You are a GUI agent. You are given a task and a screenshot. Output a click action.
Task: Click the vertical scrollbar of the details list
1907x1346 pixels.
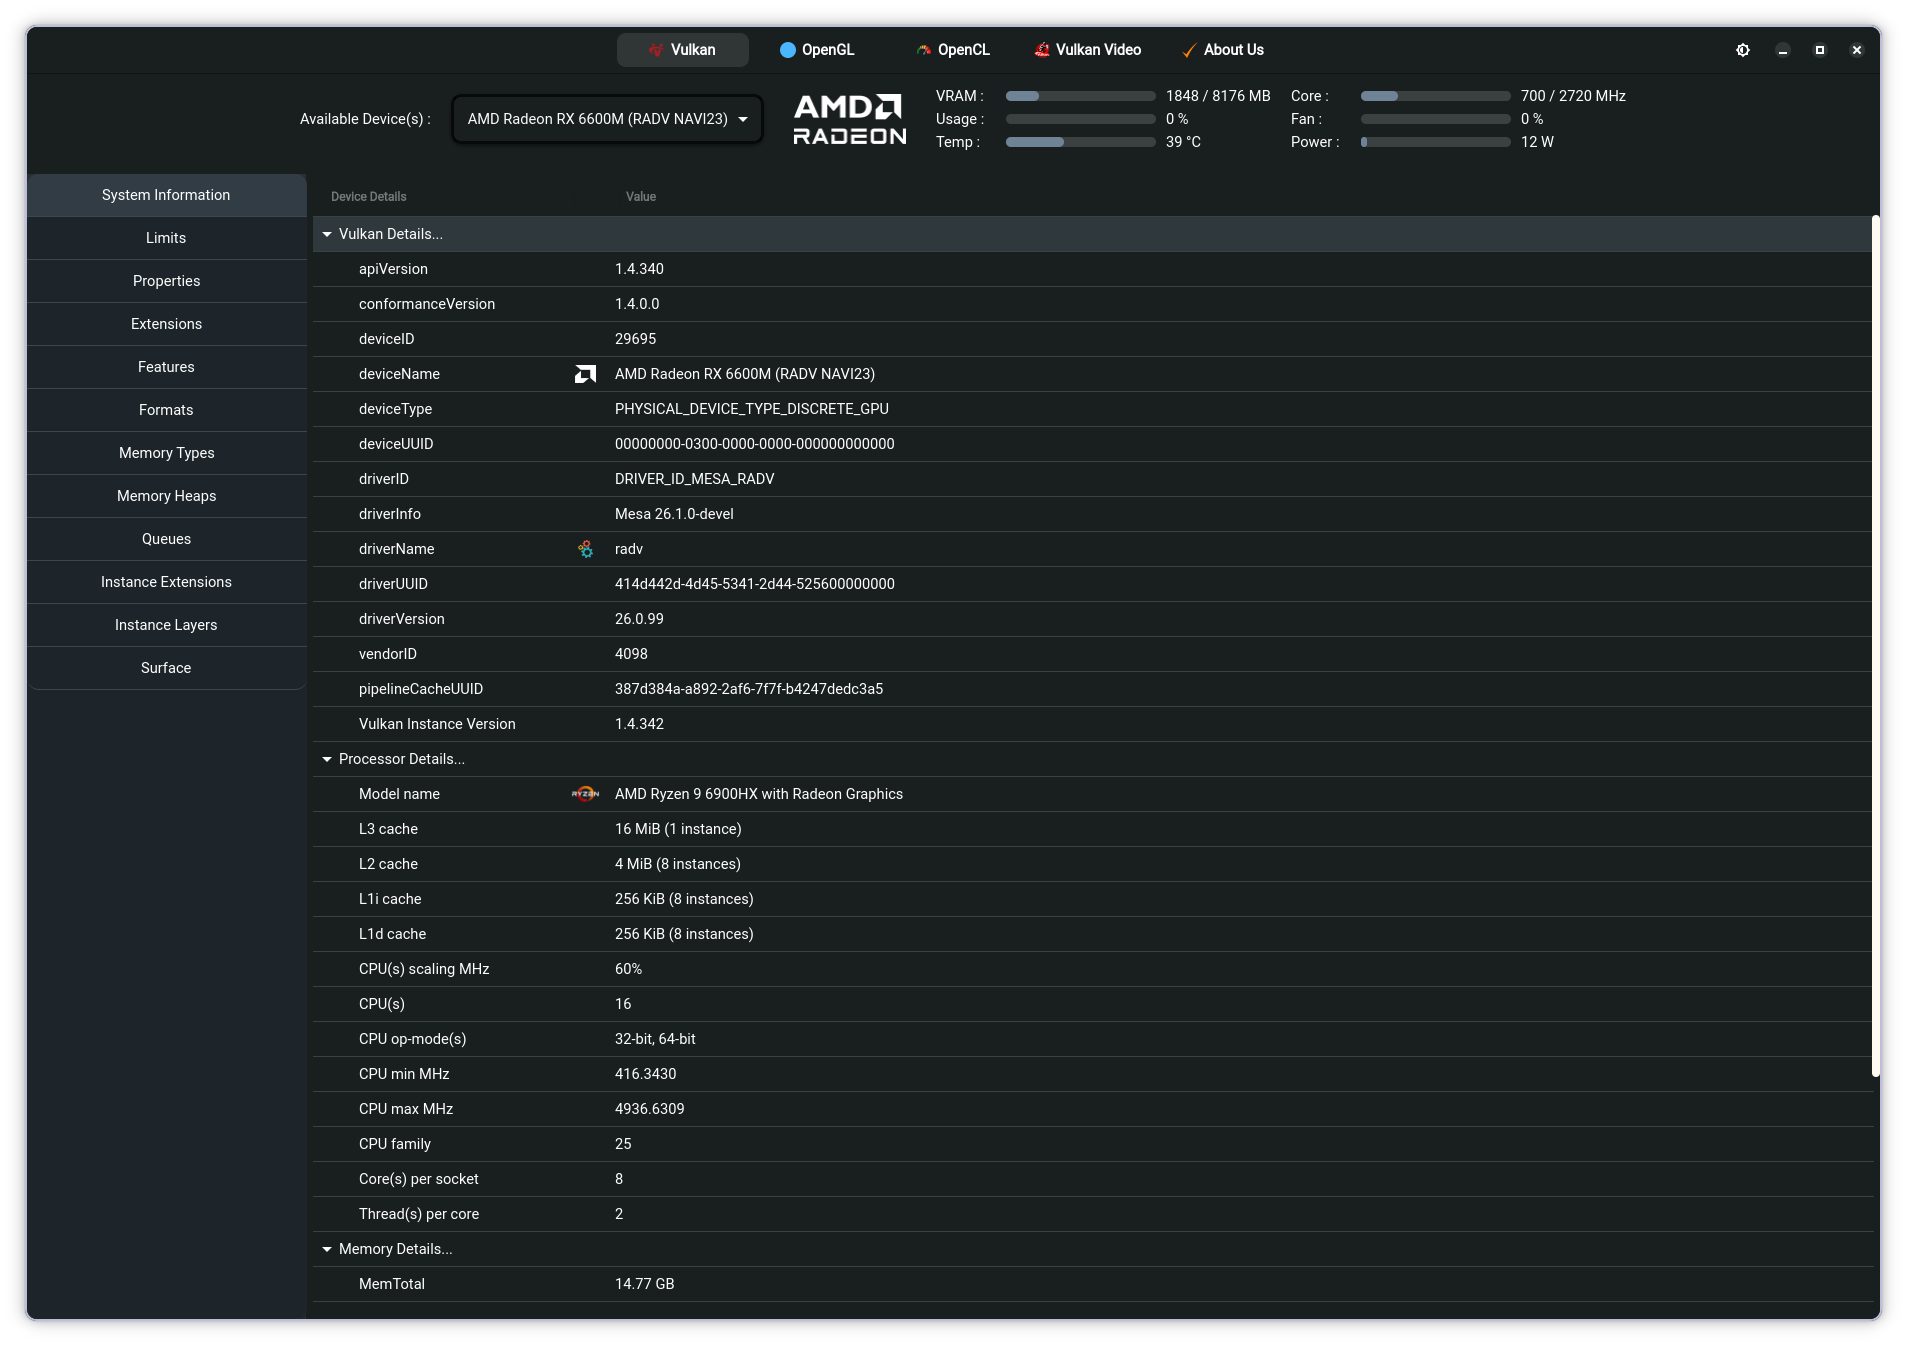pos(1876,646)
